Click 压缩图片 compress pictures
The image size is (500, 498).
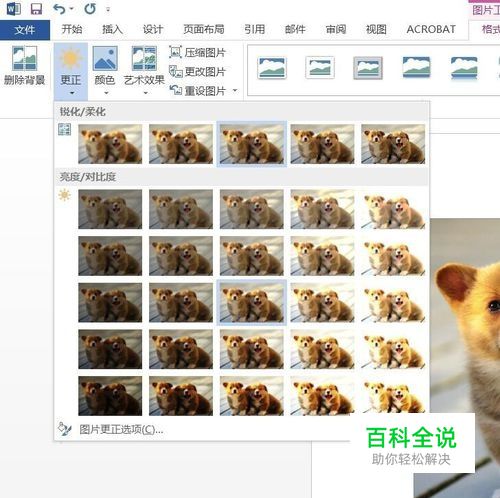(x=197, y=52)
